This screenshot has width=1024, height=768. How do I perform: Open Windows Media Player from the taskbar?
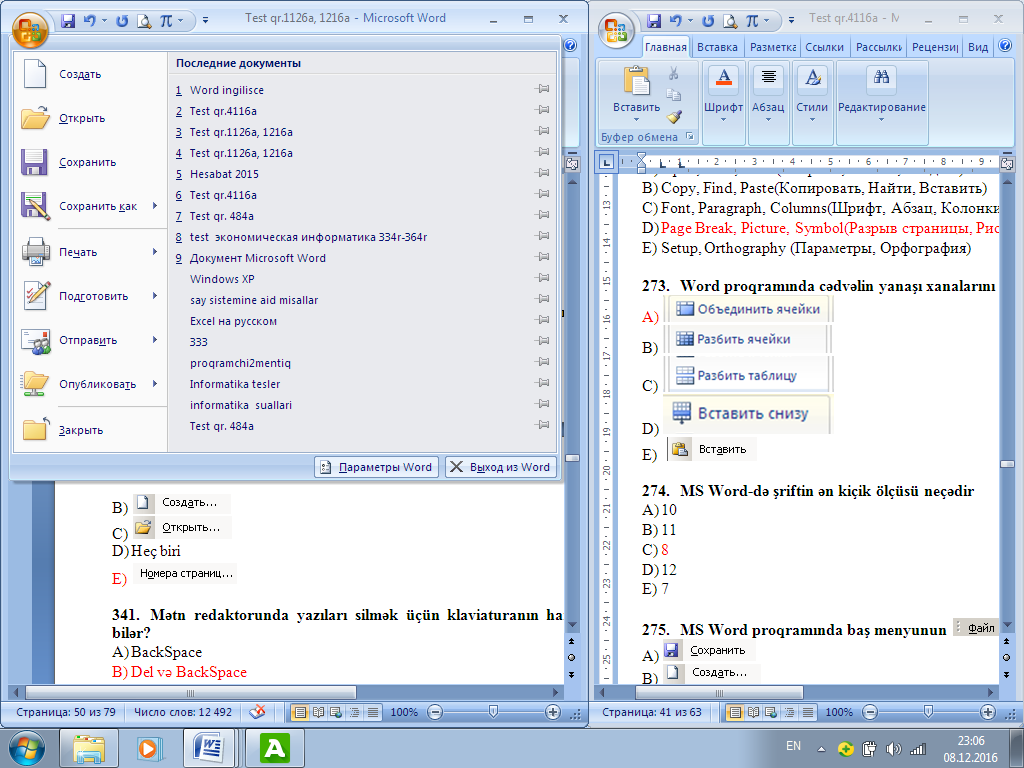(x=150, y=748)
